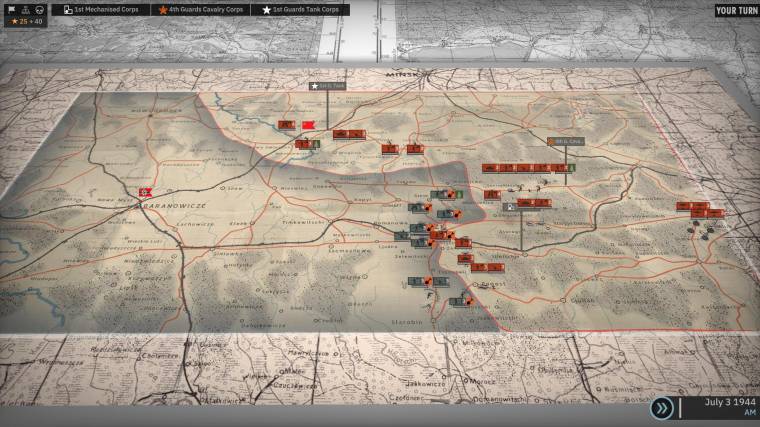Open the objectives flag icon
This screenshot has width=760, height=427.
pyautogui.click(x=12, y=9)
